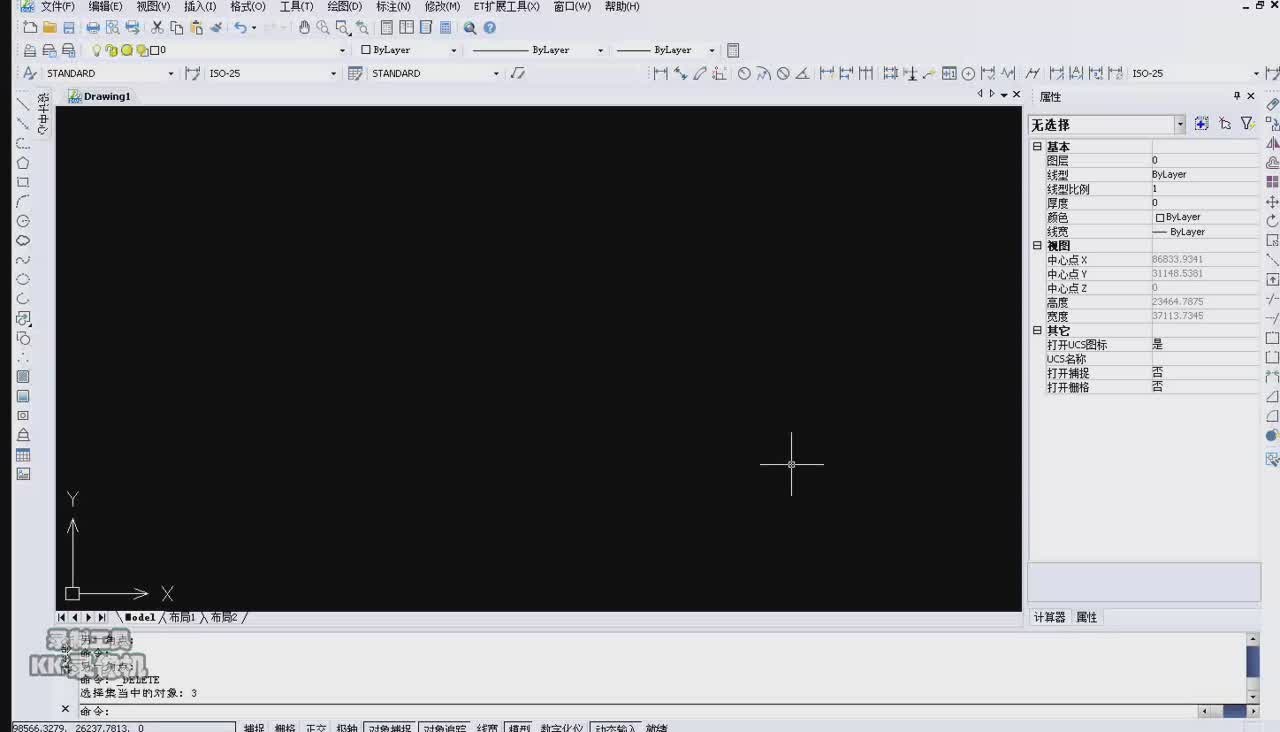Collapse the 基本 properties section
This screenshot has height=732, width=1280.
click(1037, 146)
